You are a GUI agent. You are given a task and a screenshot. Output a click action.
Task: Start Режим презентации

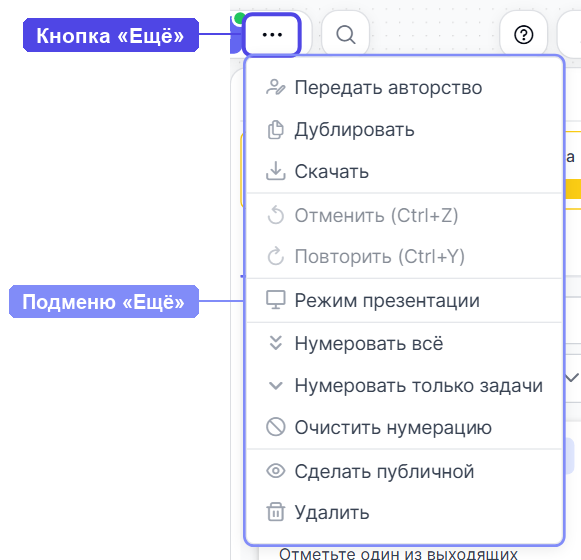tap(405, 300)
